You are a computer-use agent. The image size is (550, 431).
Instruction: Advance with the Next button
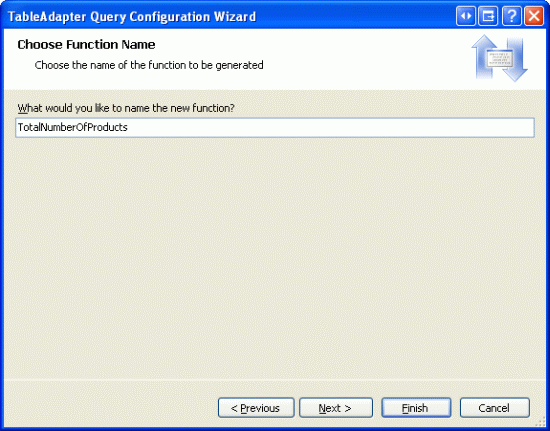(x=336, y=408)
